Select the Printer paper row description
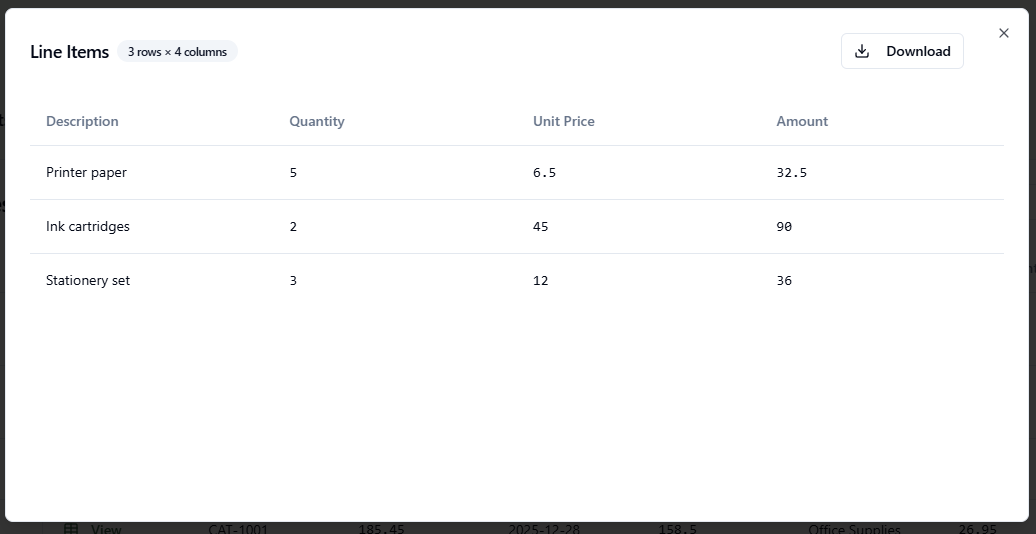This screenshot has height=534, width=1036. (86, 172)
